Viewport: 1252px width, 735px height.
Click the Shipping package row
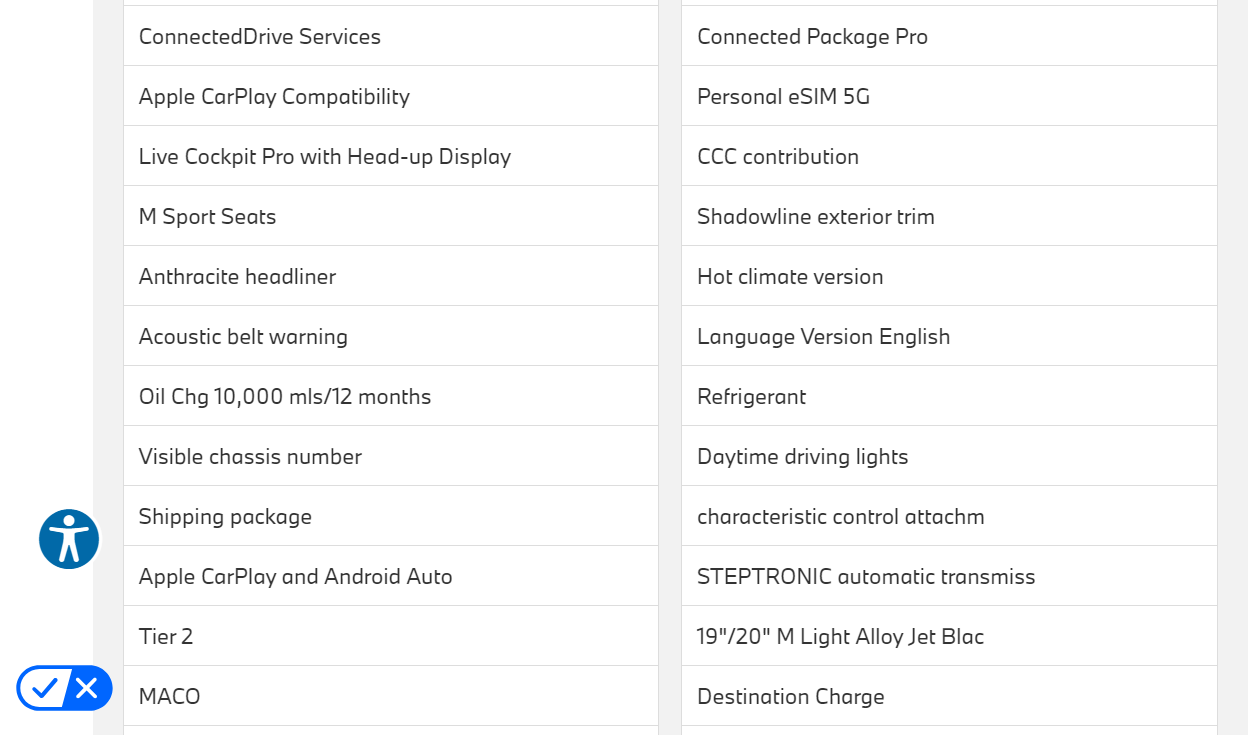[x=225, y=517]
